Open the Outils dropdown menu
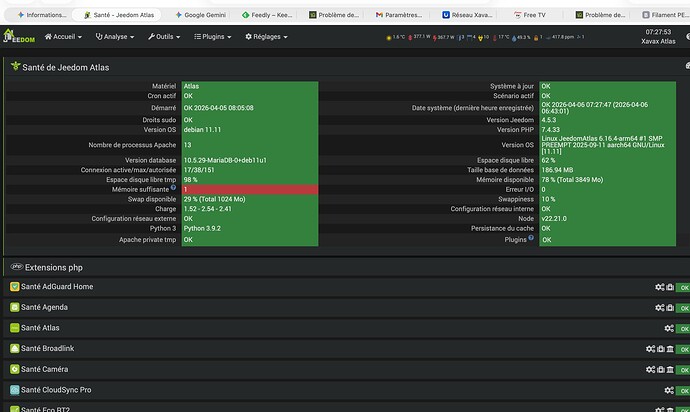Screen dimensions: 690x412 (x=164, y=37)
